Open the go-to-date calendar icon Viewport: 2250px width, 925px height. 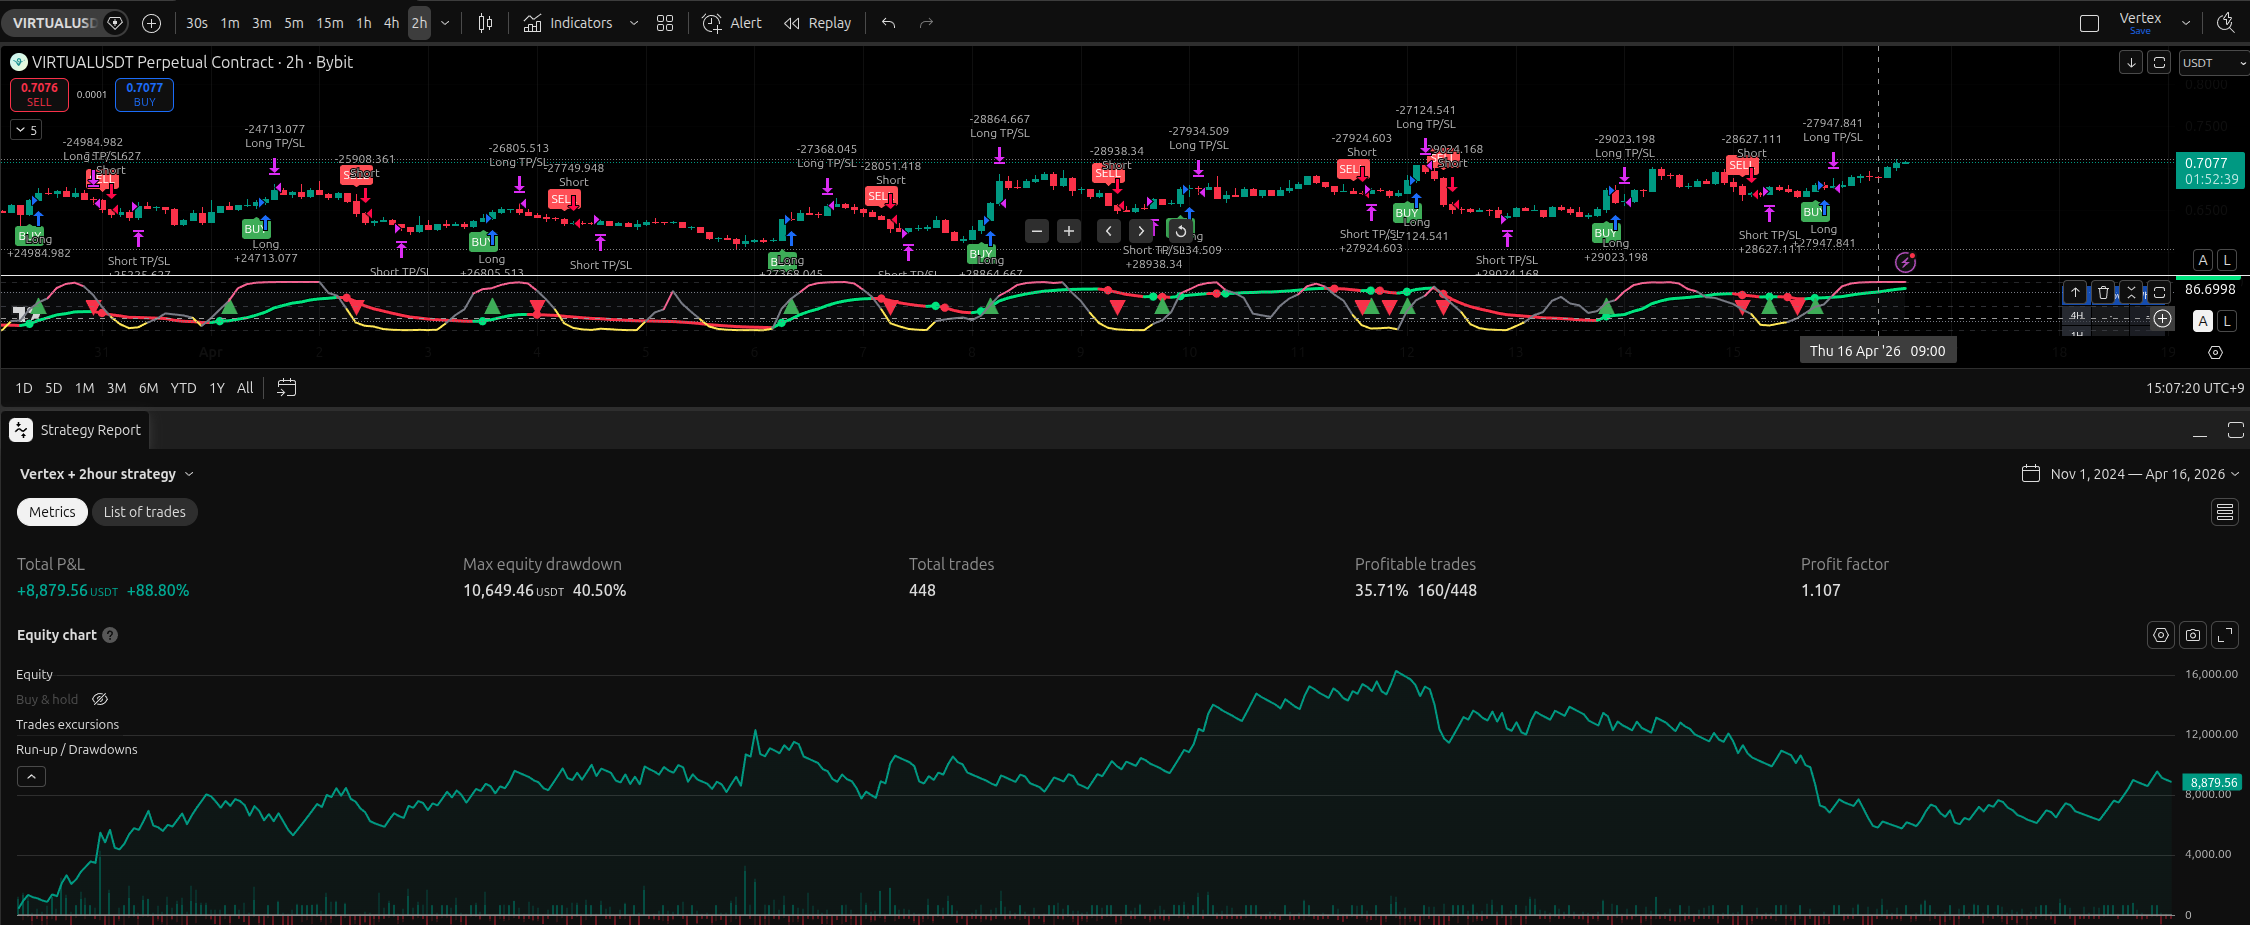(286, 388)
